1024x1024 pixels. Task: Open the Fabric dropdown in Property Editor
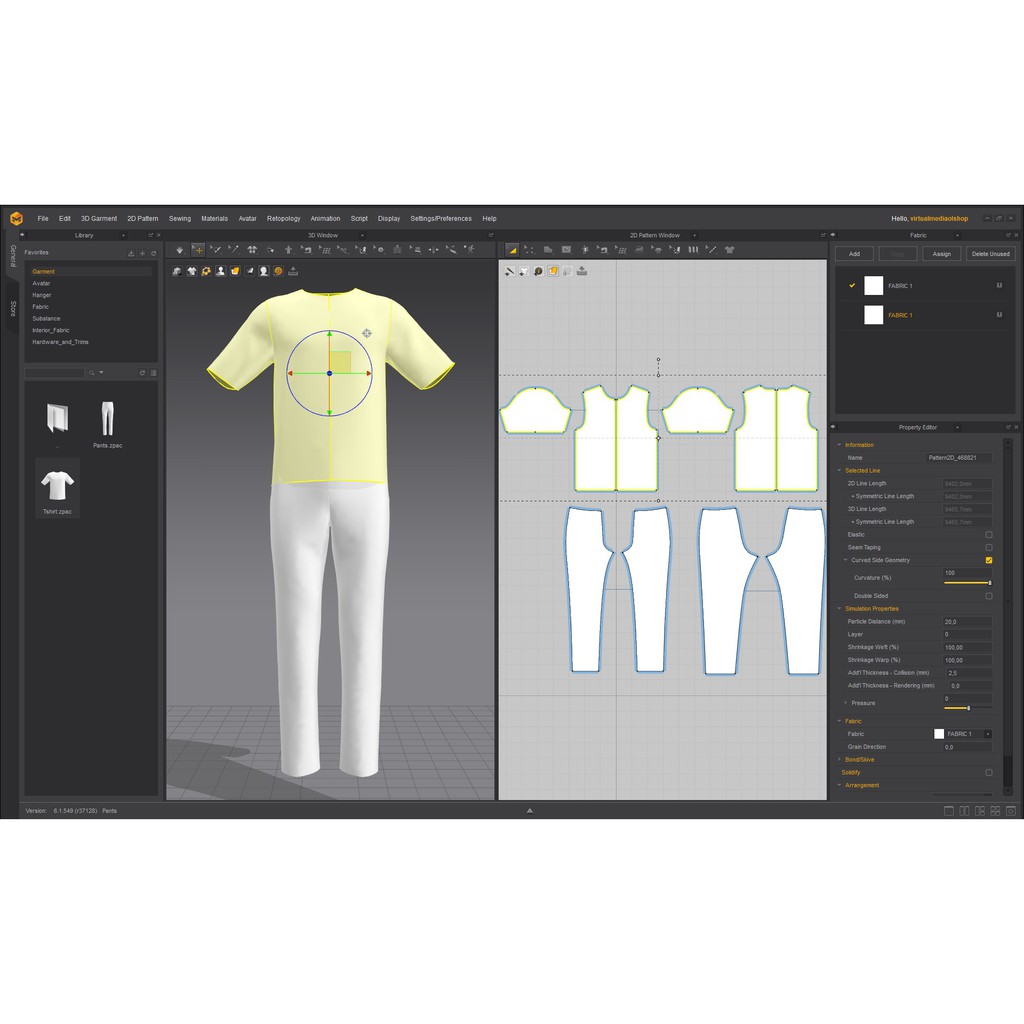click(x=987, y=734)
